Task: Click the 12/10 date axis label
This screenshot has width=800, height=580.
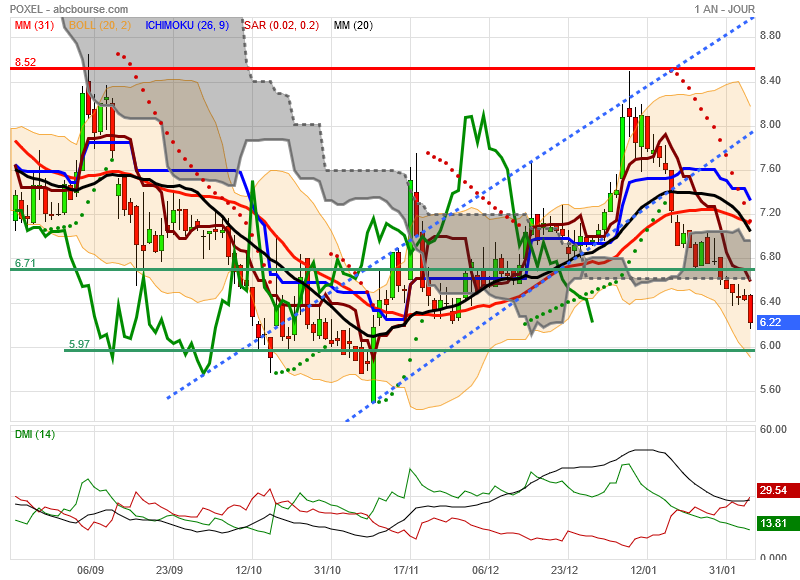Action: tap(248, 570)
